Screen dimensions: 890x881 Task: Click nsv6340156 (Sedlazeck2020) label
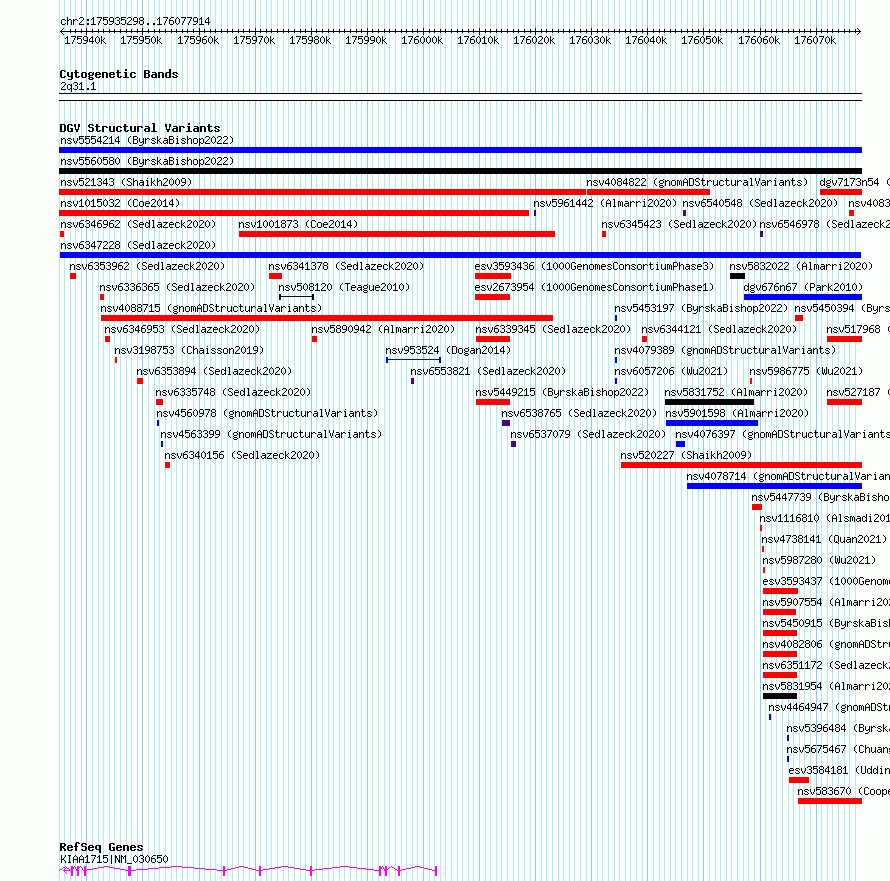click(242, 455)
